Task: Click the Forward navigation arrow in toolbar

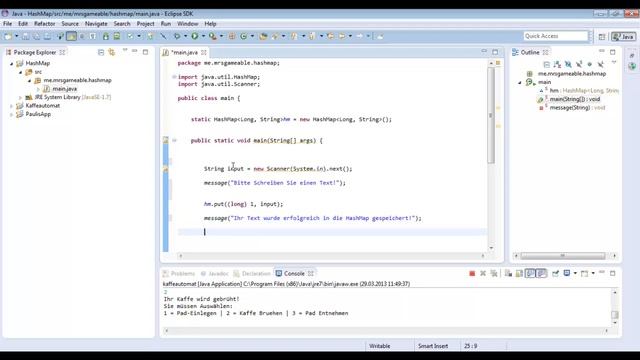Action: [x=360, y=36]
